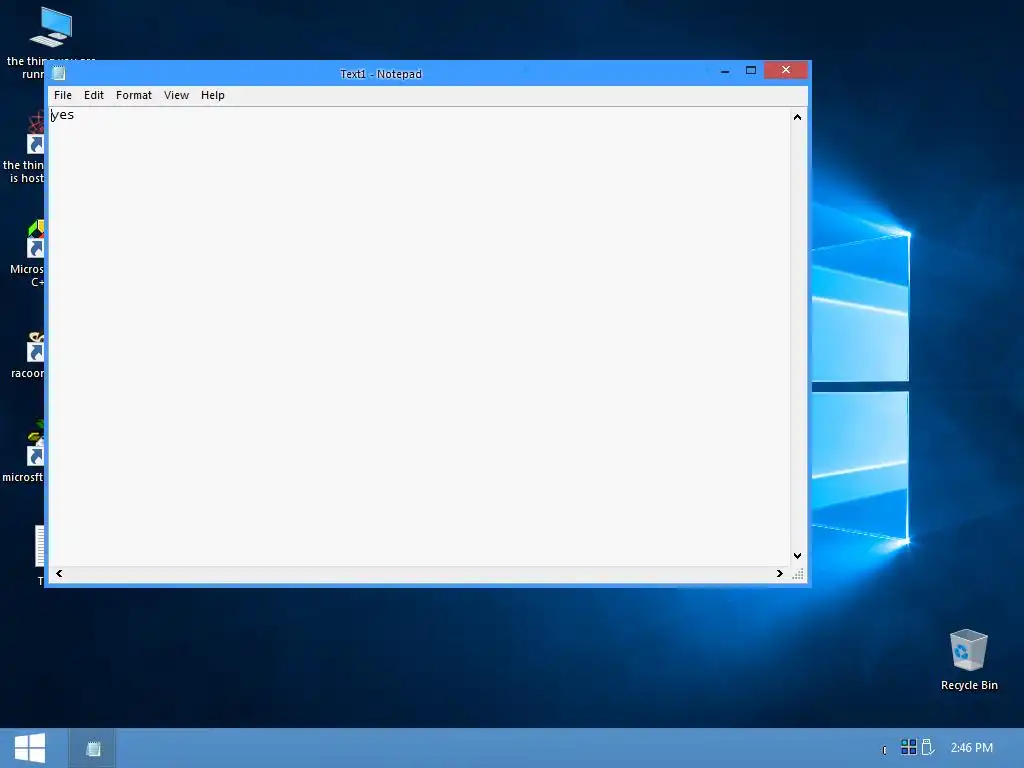Select the Notepad taskbar button

pos(93,748)
